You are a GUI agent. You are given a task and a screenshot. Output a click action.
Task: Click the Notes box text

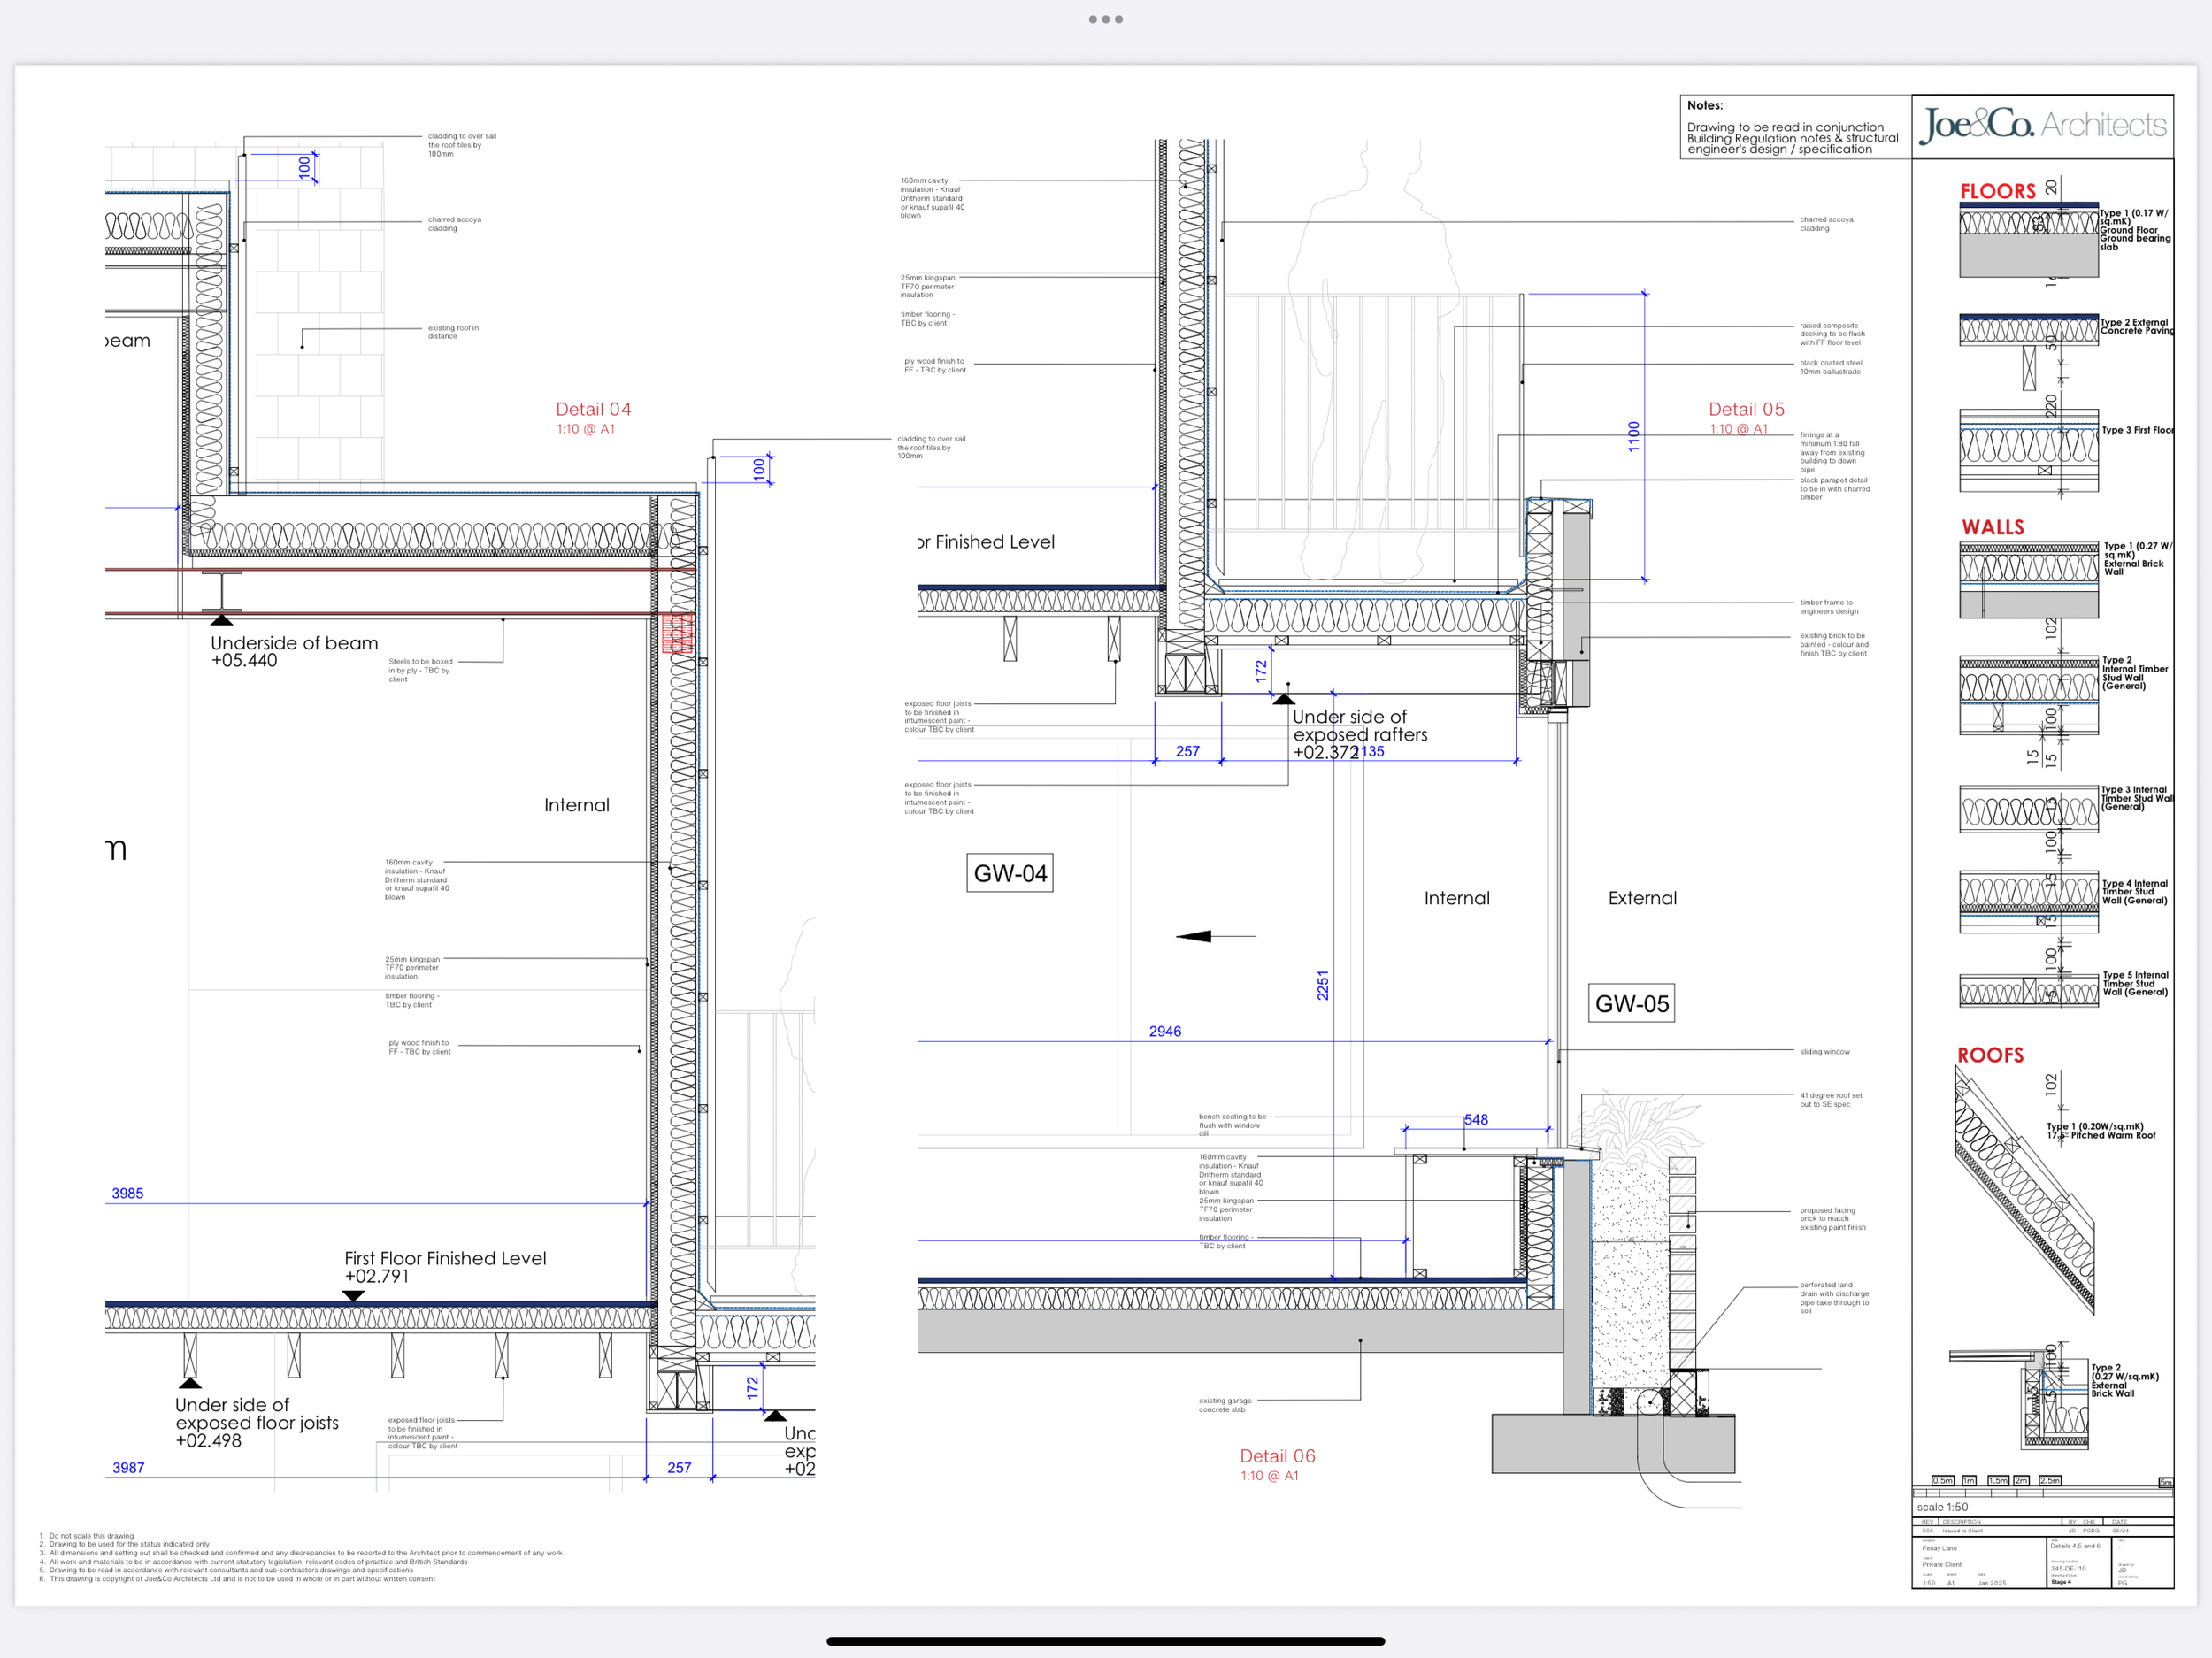[x=1791, y=138]
